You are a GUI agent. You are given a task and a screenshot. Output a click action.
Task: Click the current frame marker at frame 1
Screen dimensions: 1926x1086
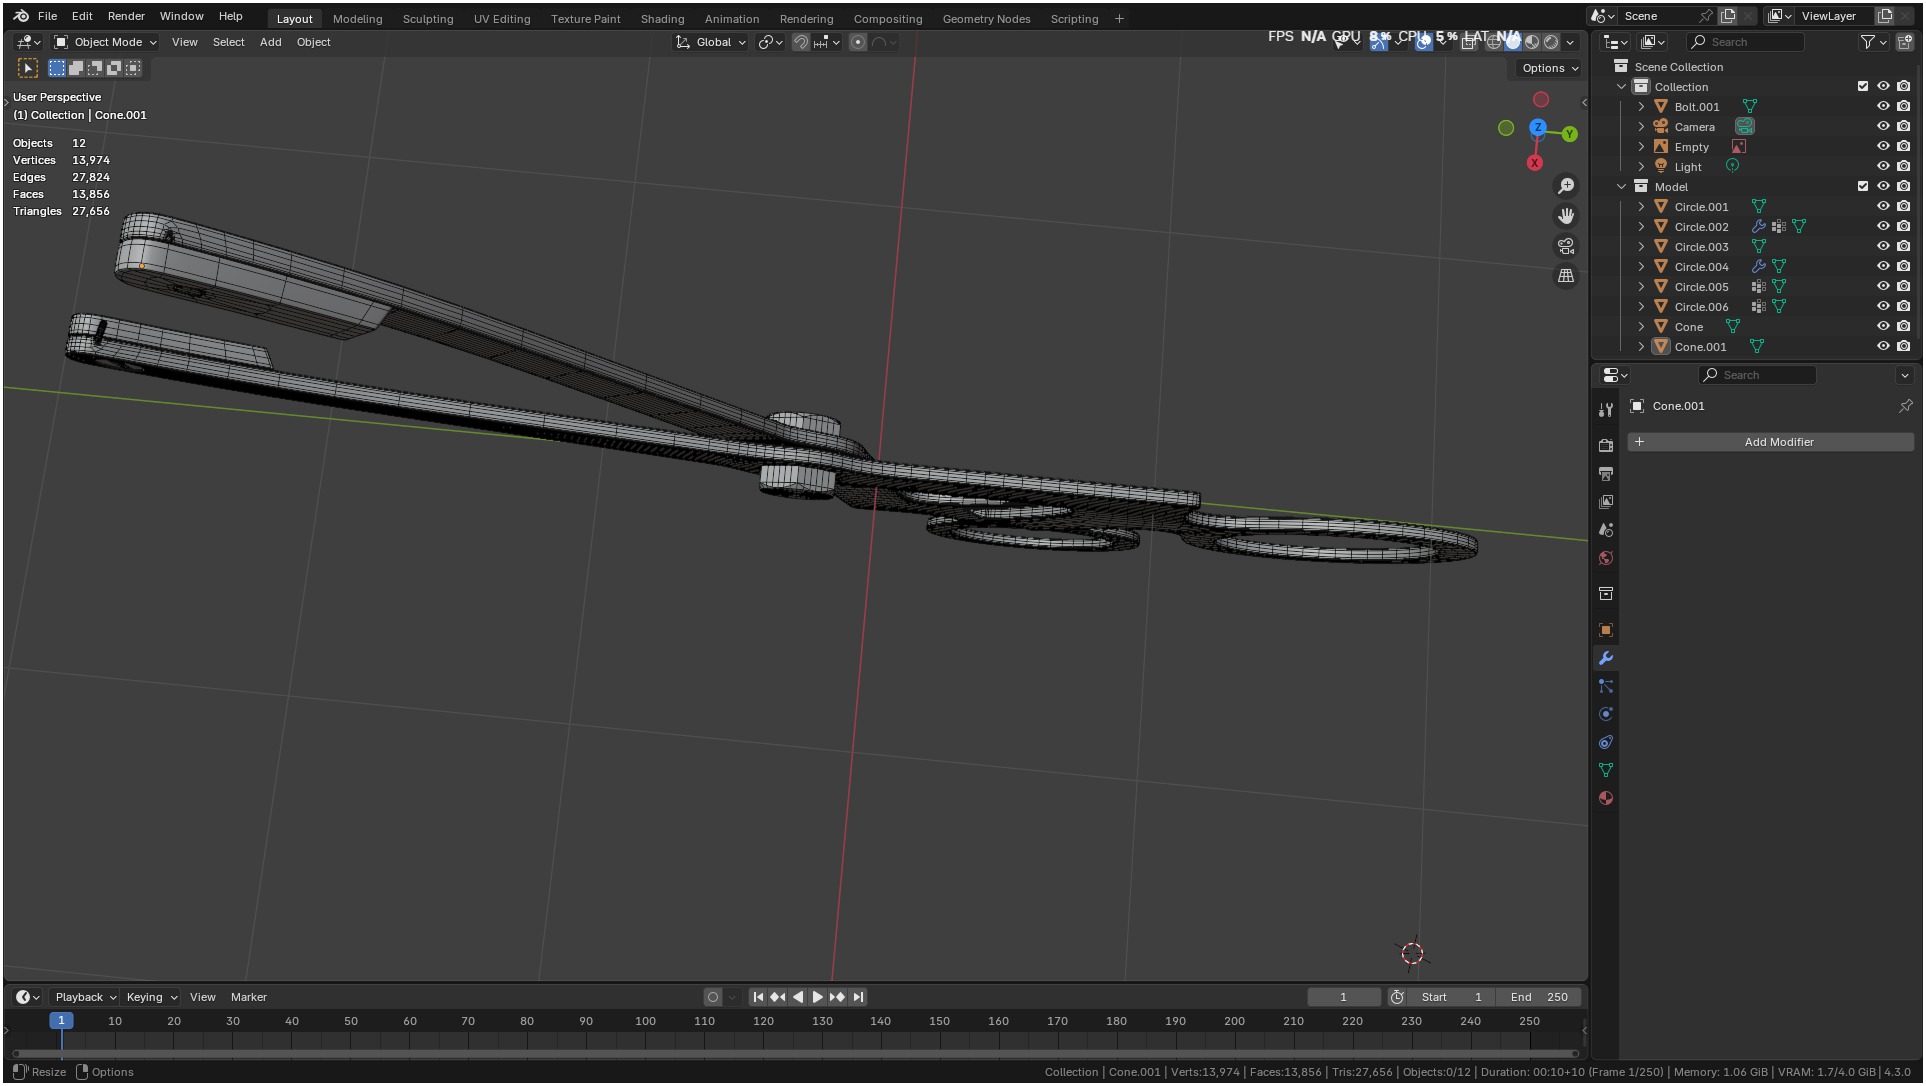[61, 1021]
